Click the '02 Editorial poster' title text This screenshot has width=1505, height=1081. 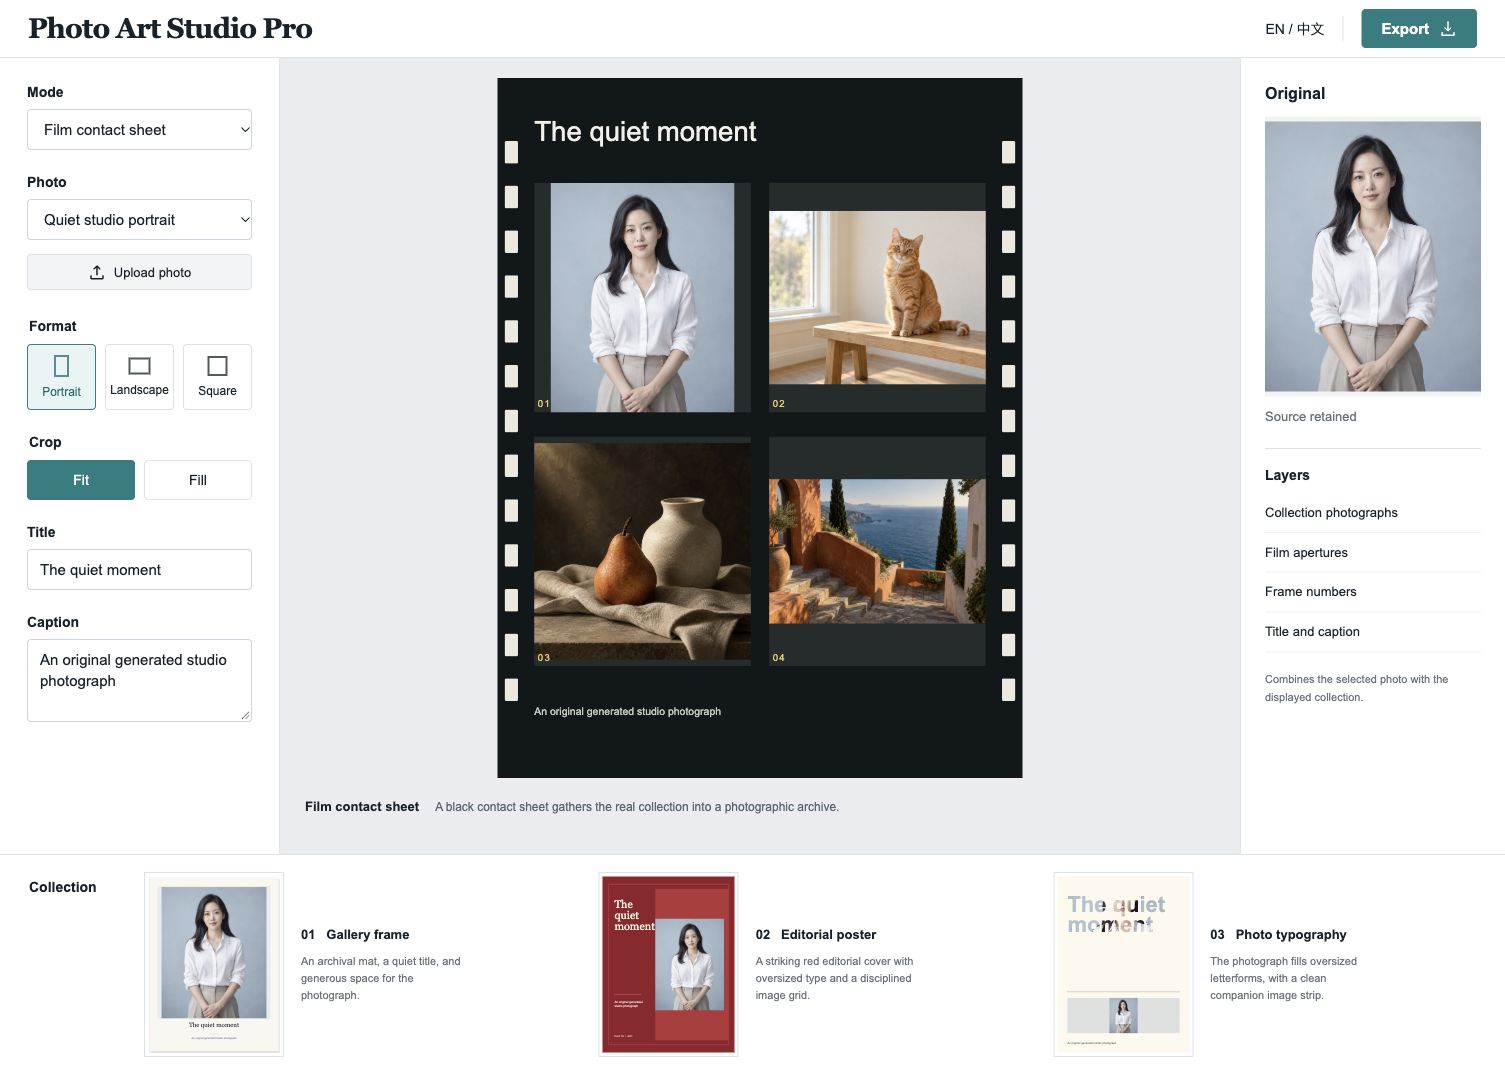click(x=816, y=935)
